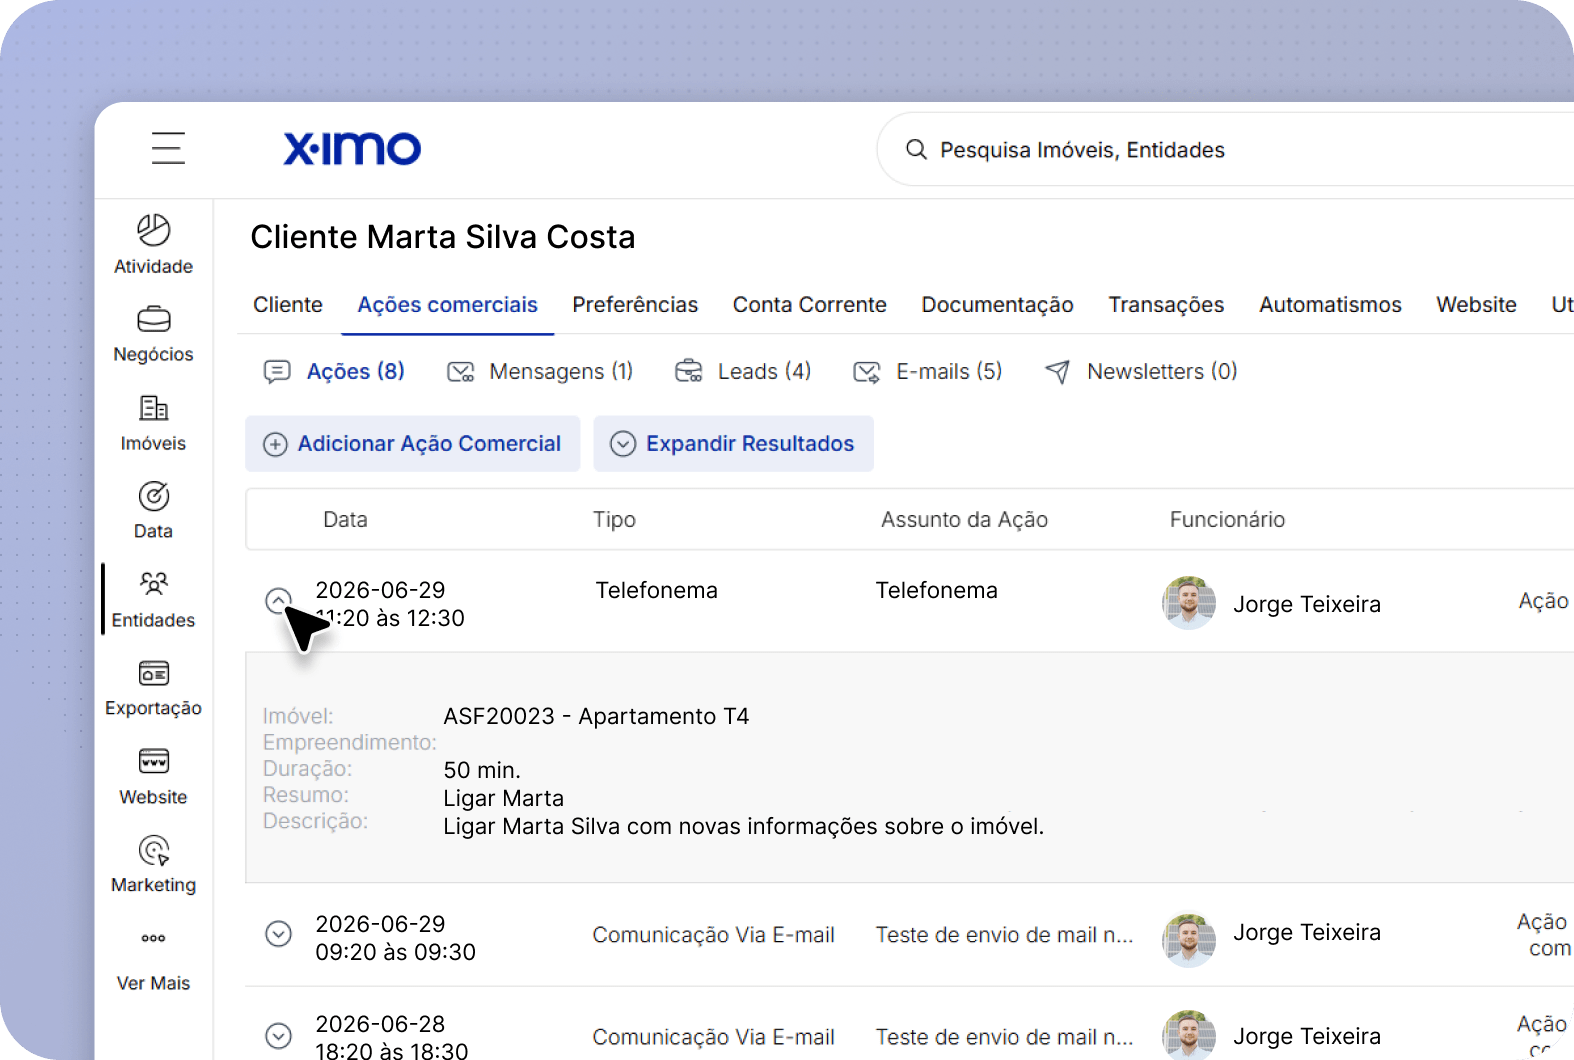Show the Leads (4) sub-tab
The image size is (1574, 1060).
tap(743, 372)
